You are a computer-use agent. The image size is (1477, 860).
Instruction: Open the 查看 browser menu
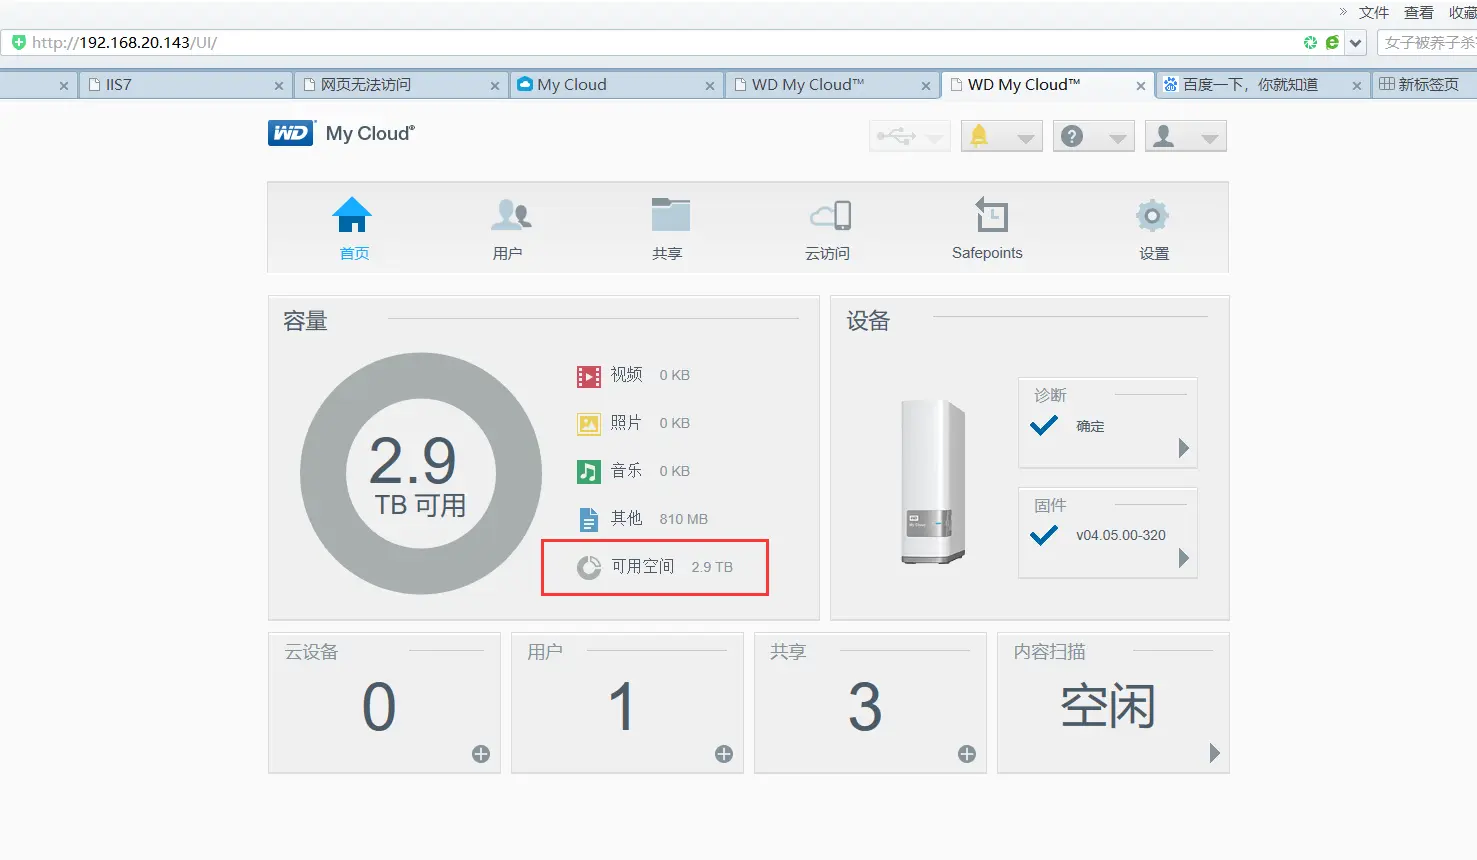(1419, 13)
